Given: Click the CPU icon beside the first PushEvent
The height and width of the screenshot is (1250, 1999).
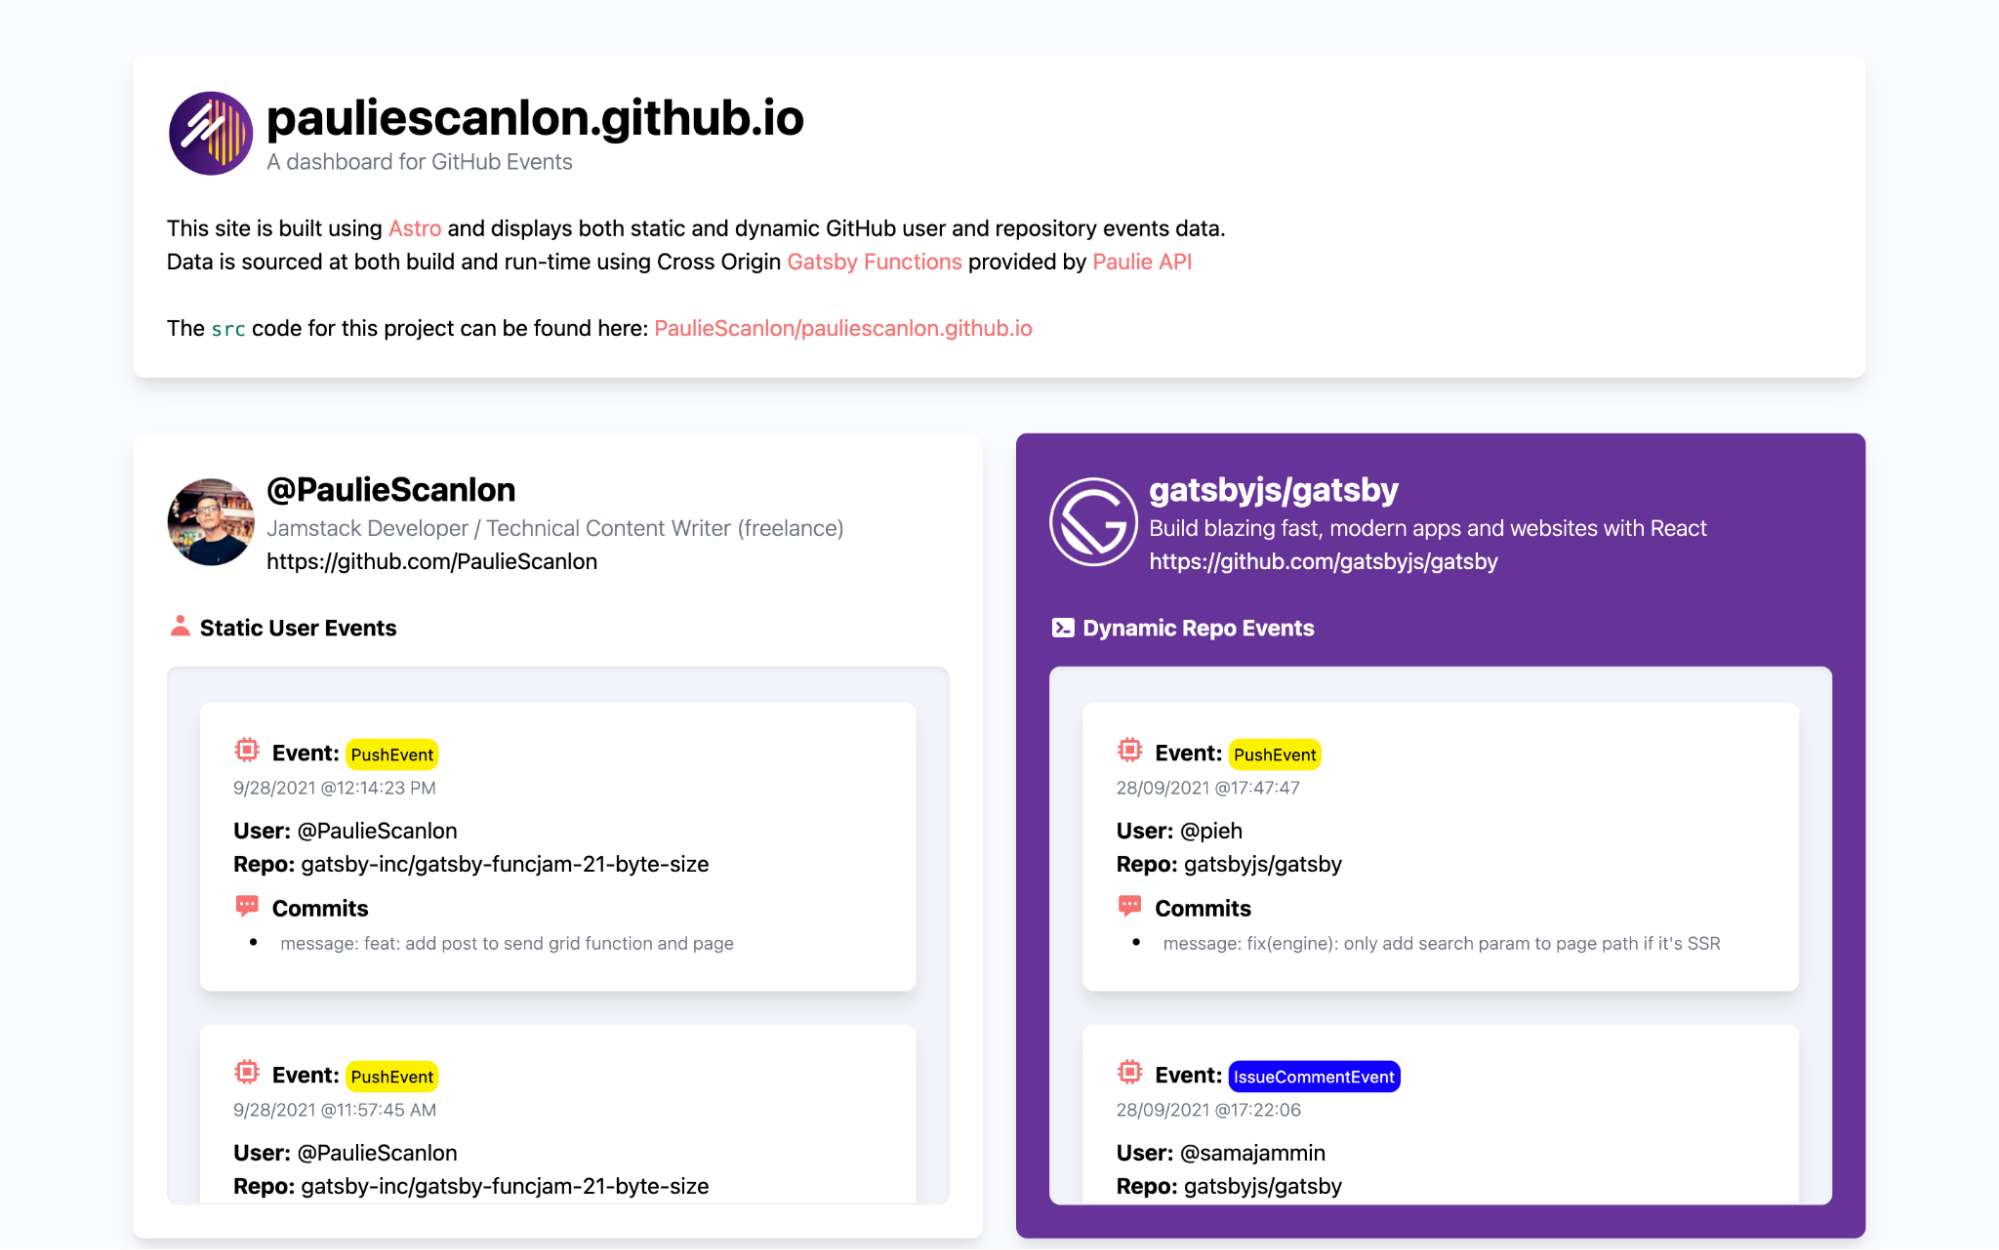Looking at the screenshot, I should [246, 751].
